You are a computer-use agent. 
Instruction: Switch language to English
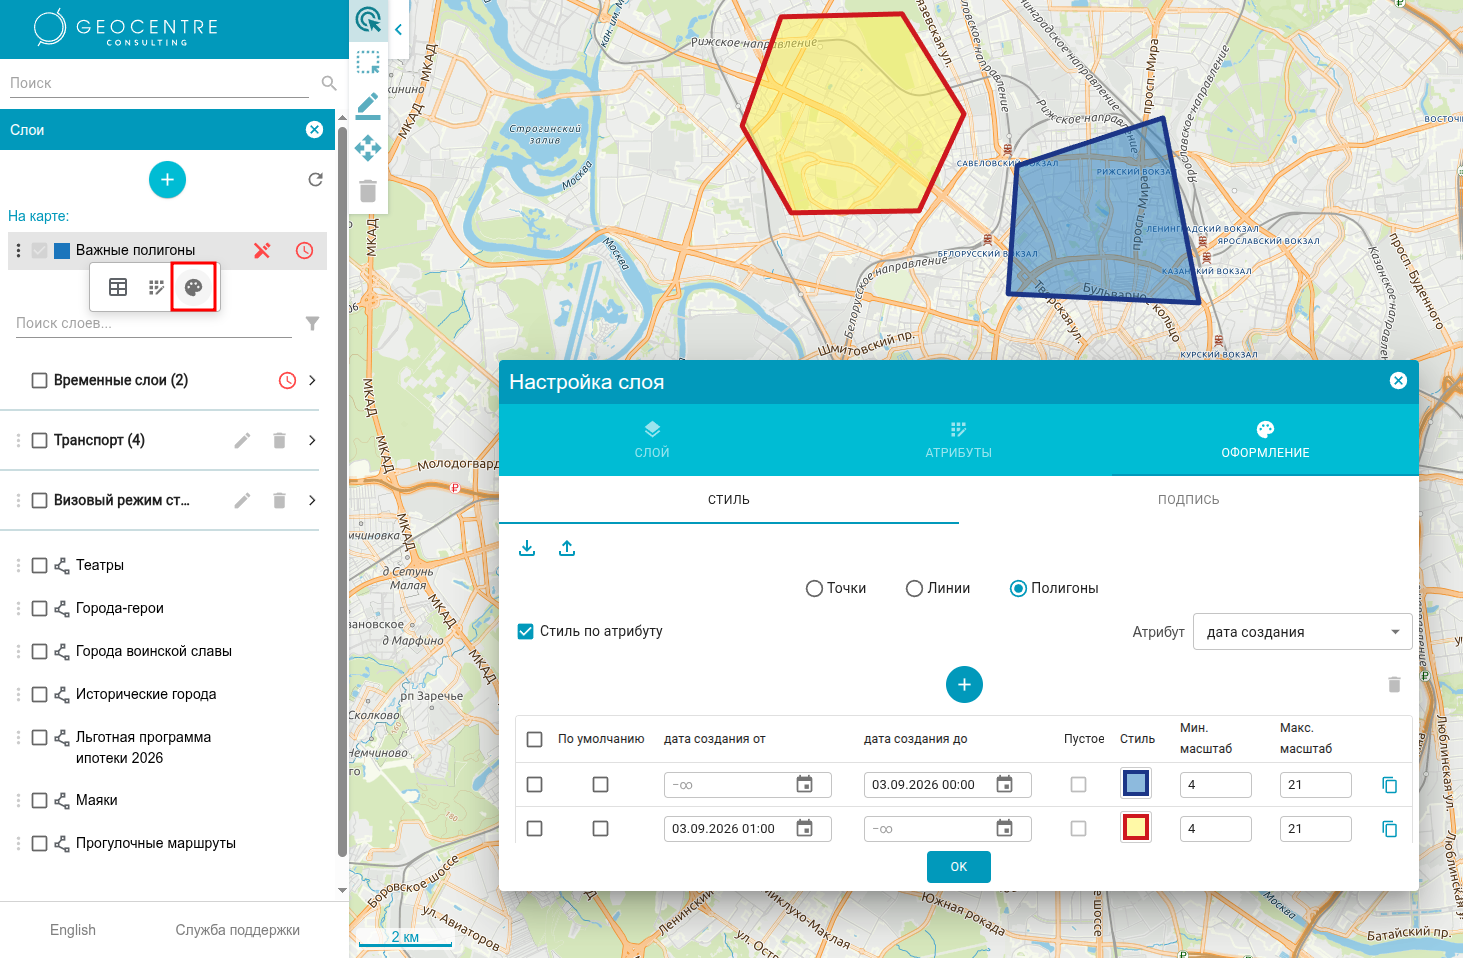(x=73, y=930)
